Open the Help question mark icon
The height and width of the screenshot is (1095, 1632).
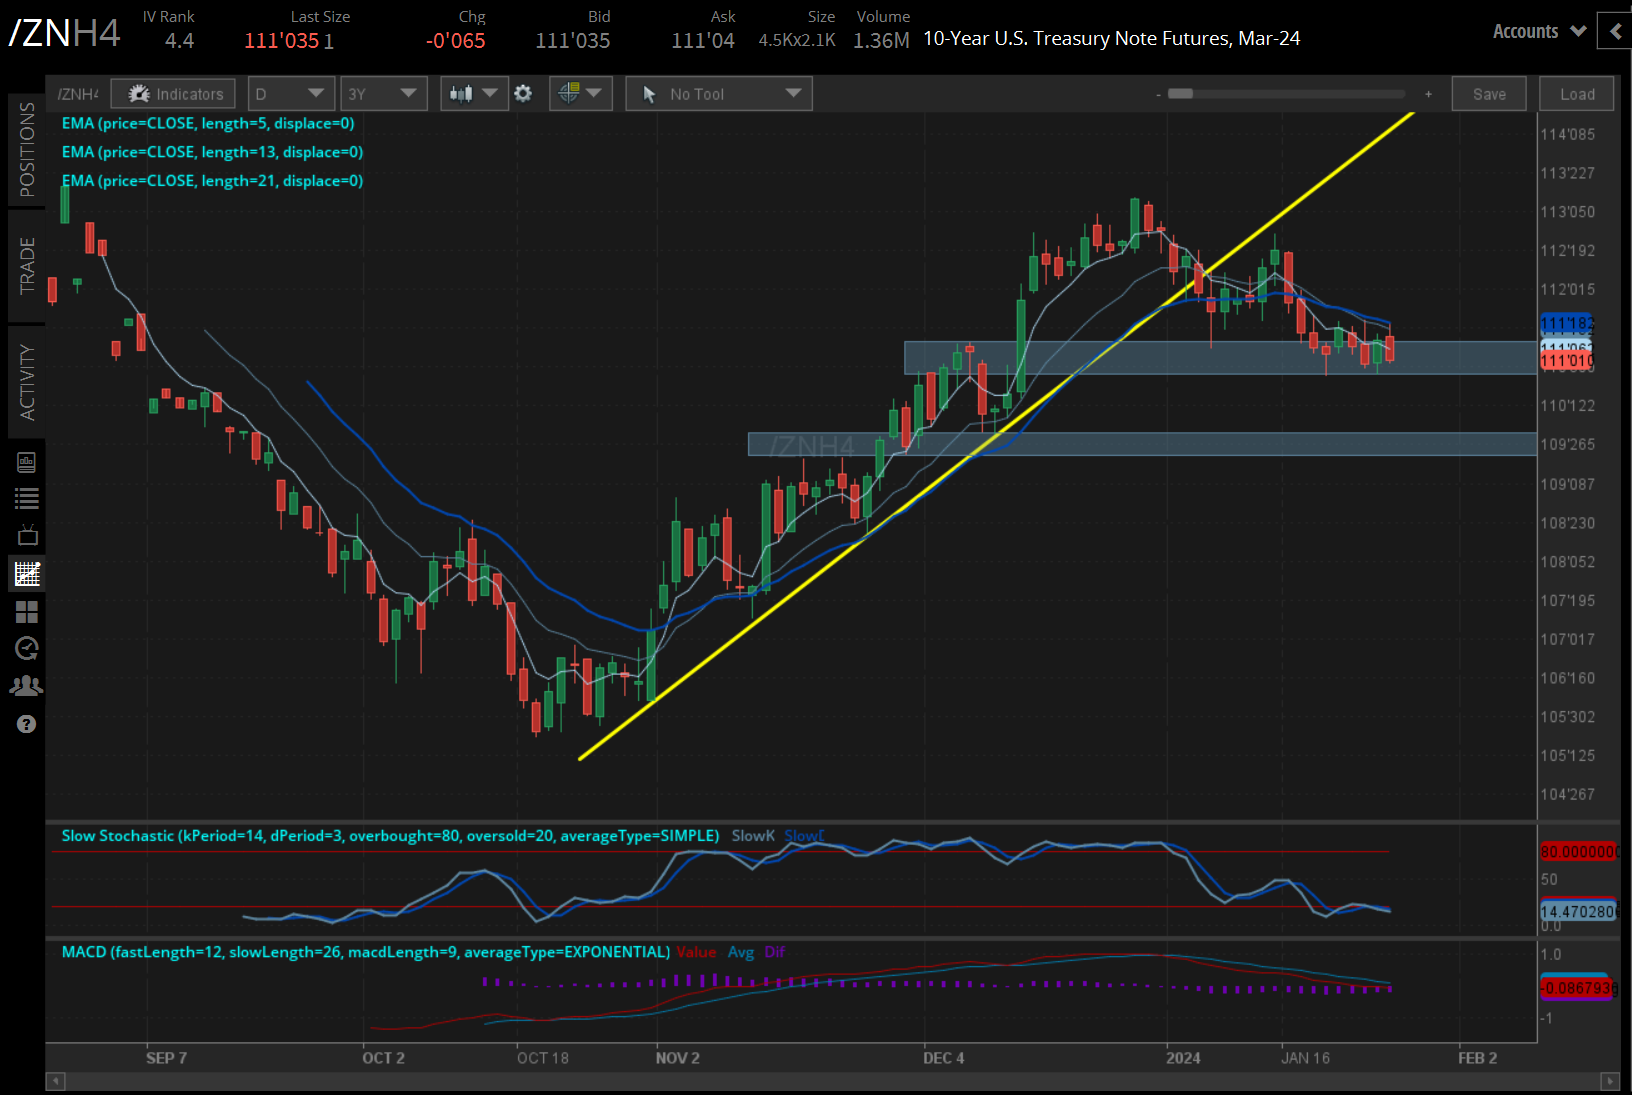[x=26, y=724]
